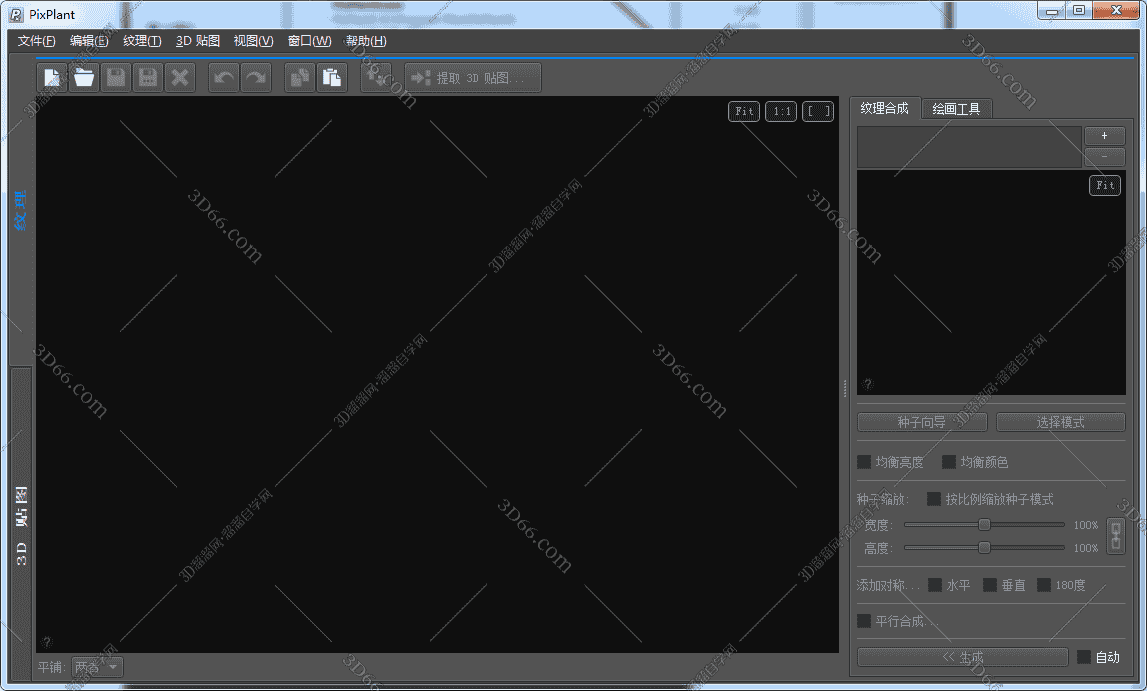The image size is (1147, 691).
Task: Click the 宽度 slider handle
Action: 984,524
